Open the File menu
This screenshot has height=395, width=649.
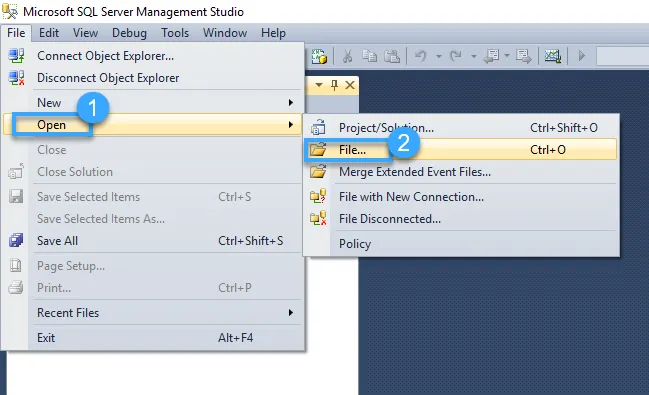coord(16,33)
